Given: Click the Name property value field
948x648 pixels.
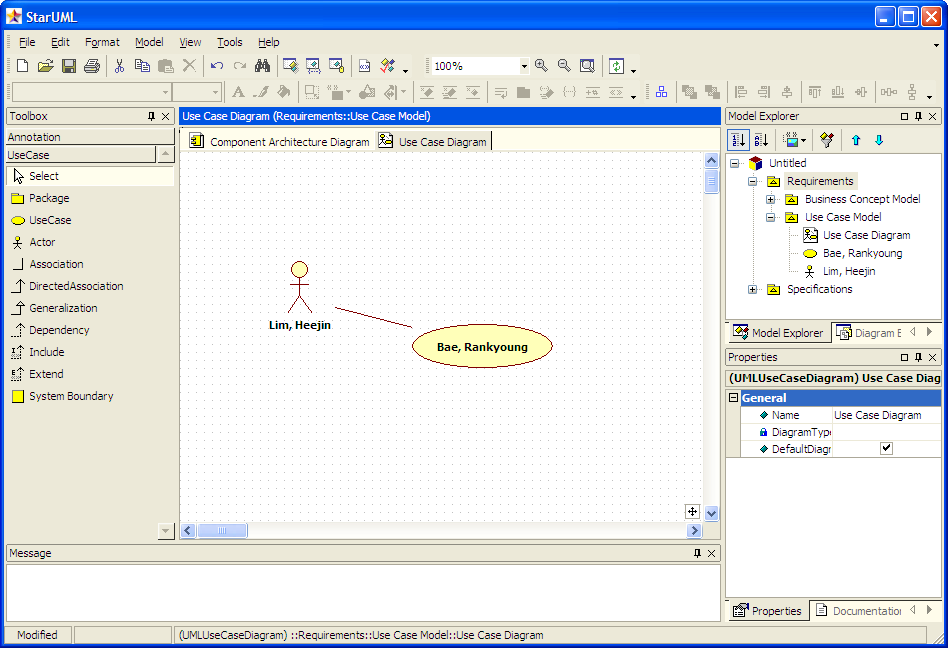Looking at the screenshot, I should [886, 415].
